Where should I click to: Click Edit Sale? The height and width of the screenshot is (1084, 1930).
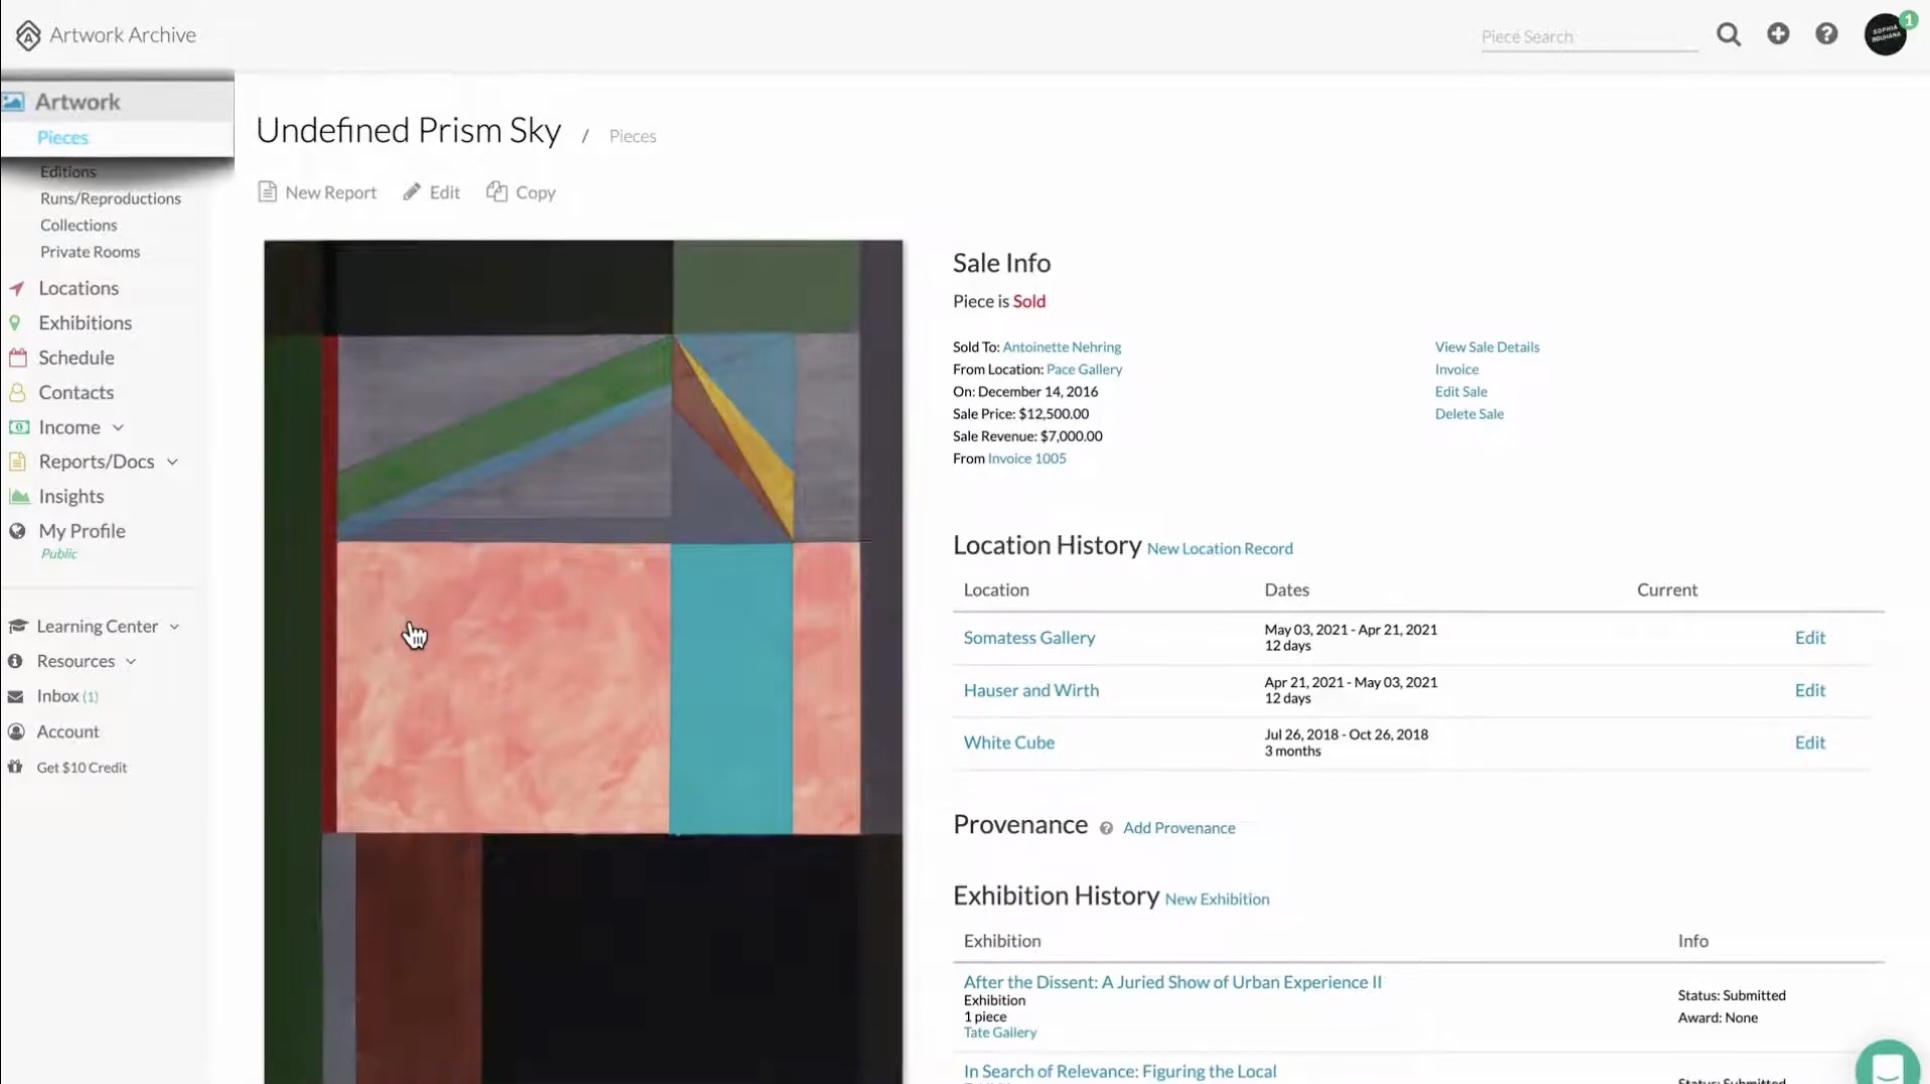[x=1461, y=391]
